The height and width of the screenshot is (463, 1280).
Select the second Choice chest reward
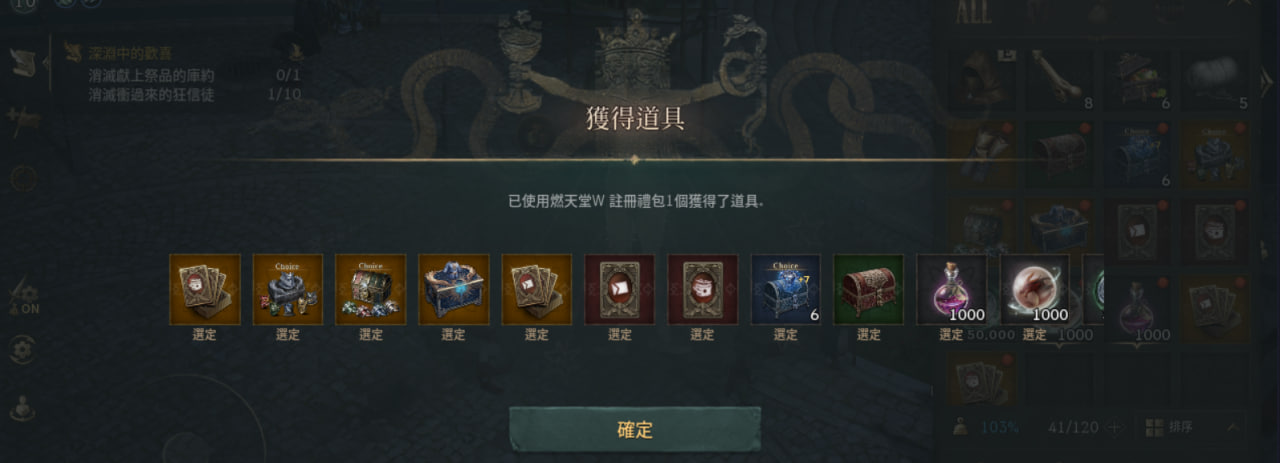[x=288, y=289]
